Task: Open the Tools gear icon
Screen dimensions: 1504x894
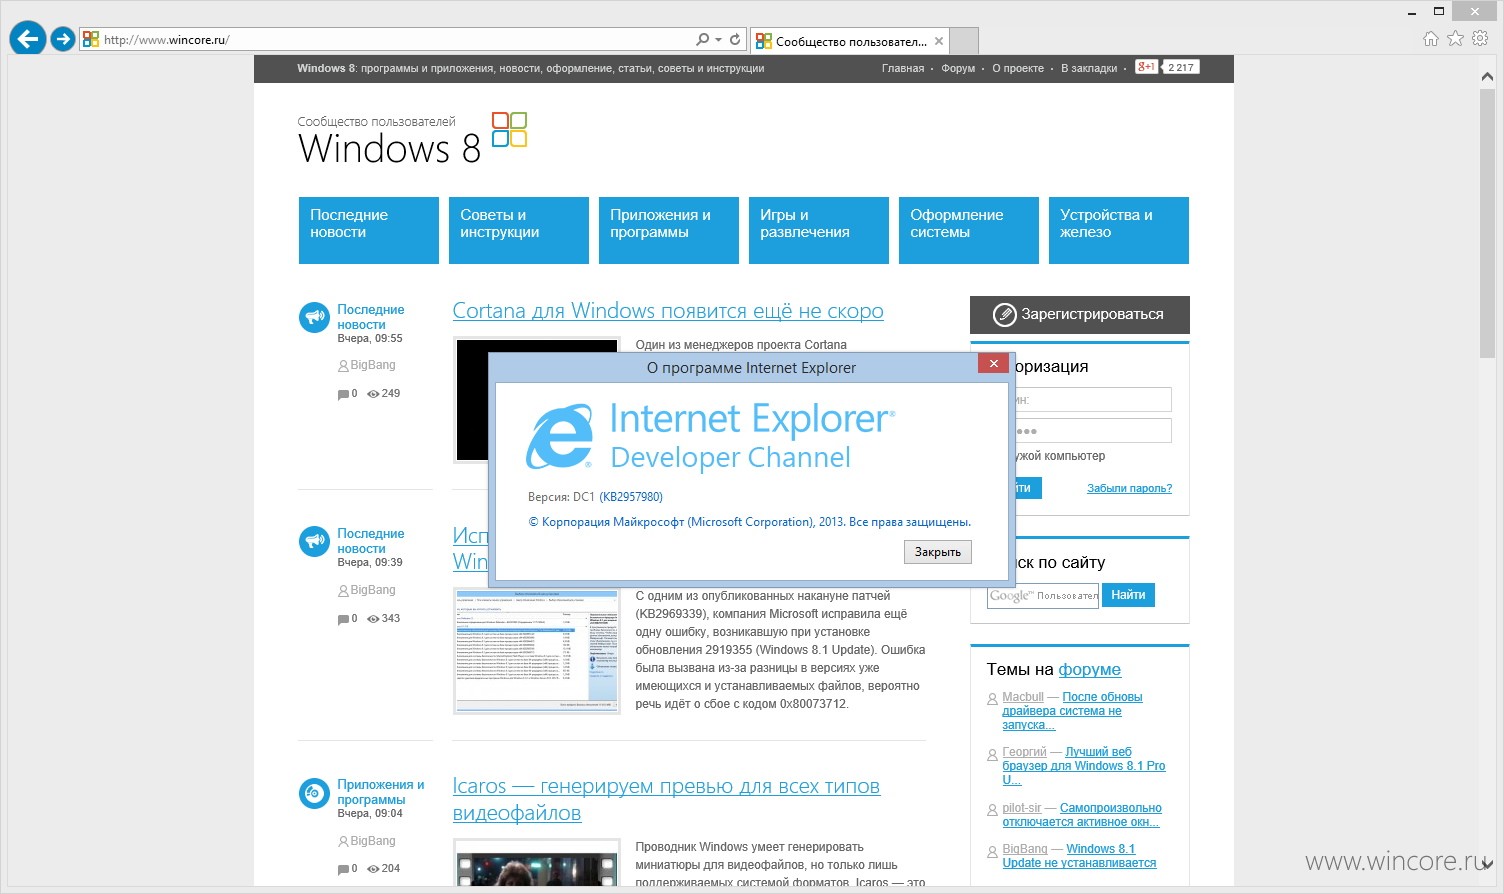Action: coord(1480,38)
